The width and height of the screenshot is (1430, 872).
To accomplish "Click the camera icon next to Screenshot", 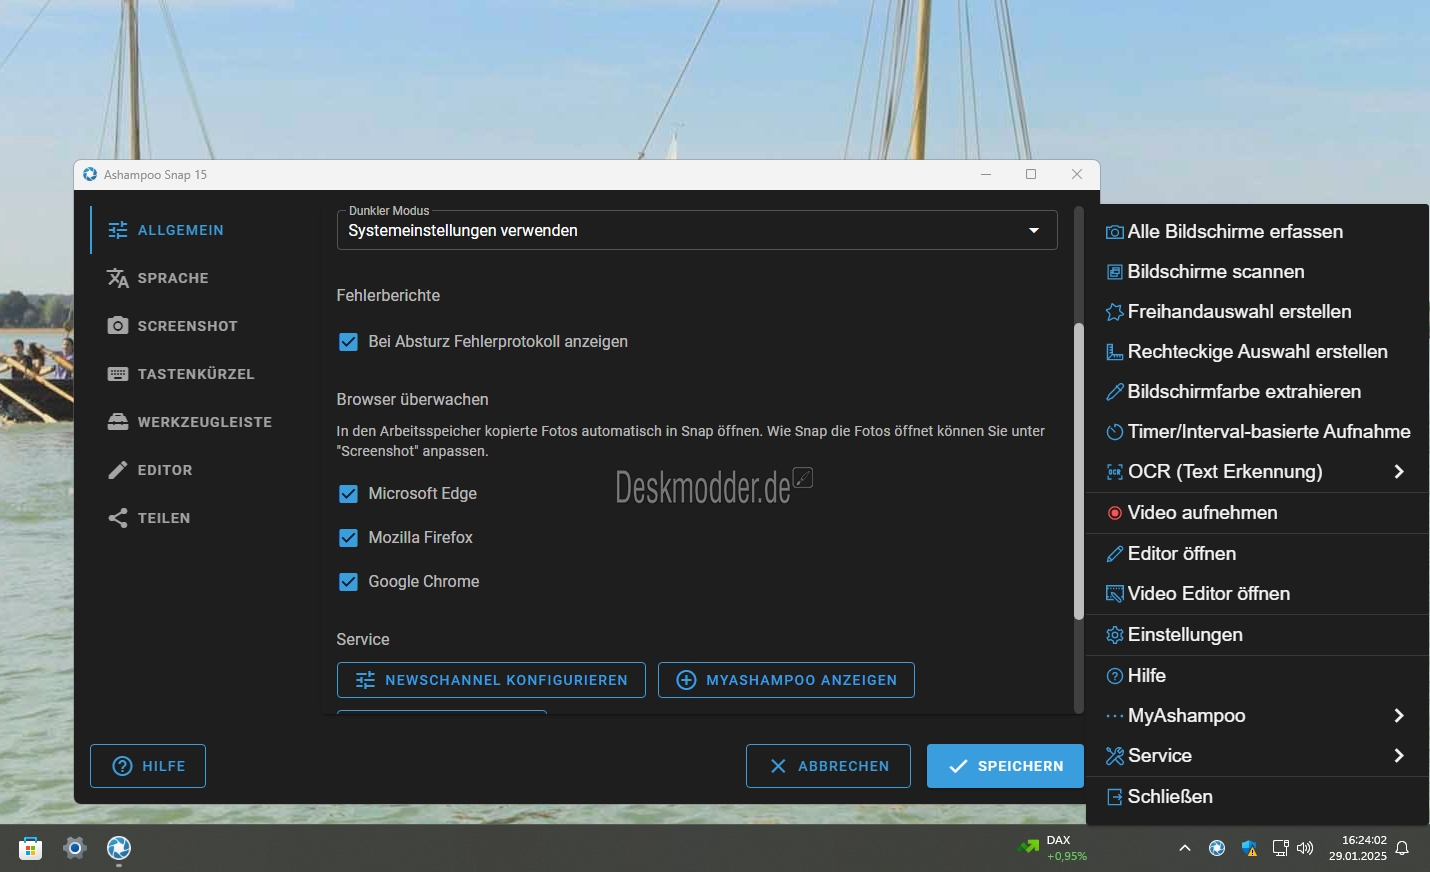I will [118, 326].
